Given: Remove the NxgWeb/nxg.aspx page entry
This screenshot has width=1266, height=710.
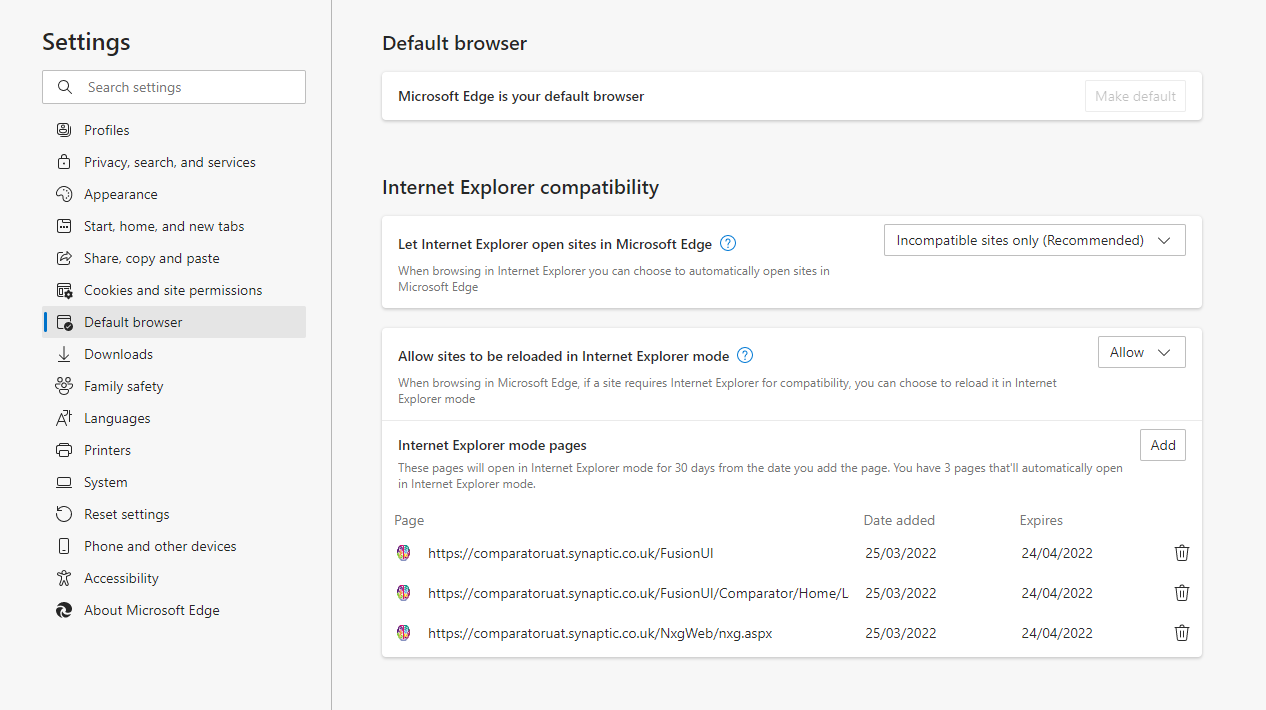Looking at the screenshot, I should pyautogui.click(x=1181, y=633).
